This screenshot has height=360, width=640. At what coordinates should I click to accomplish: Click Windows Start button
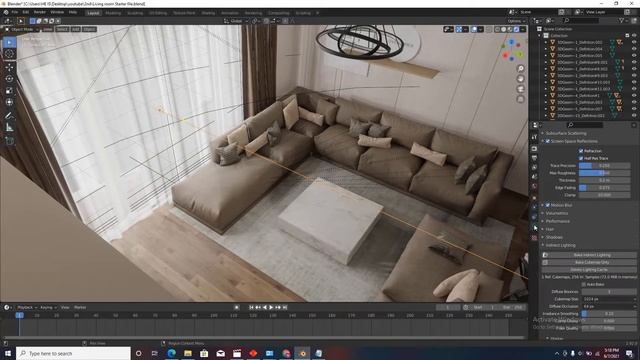tap(8, 353)
